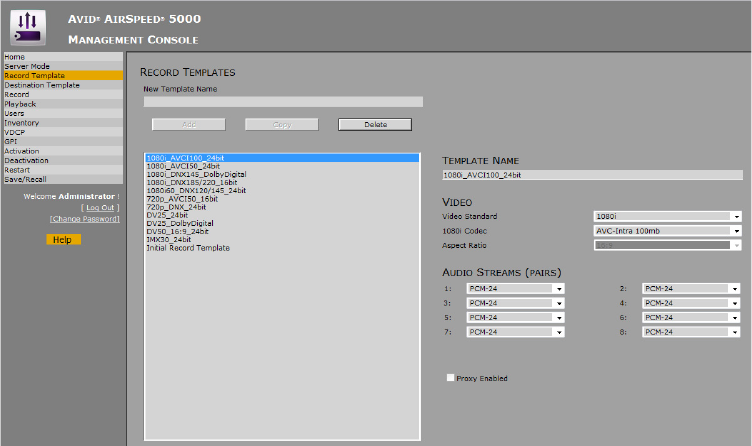The height and width of the screenshot is (446, 752).
Task: Open audio stream 2 format dropdown
Action: 691,289
